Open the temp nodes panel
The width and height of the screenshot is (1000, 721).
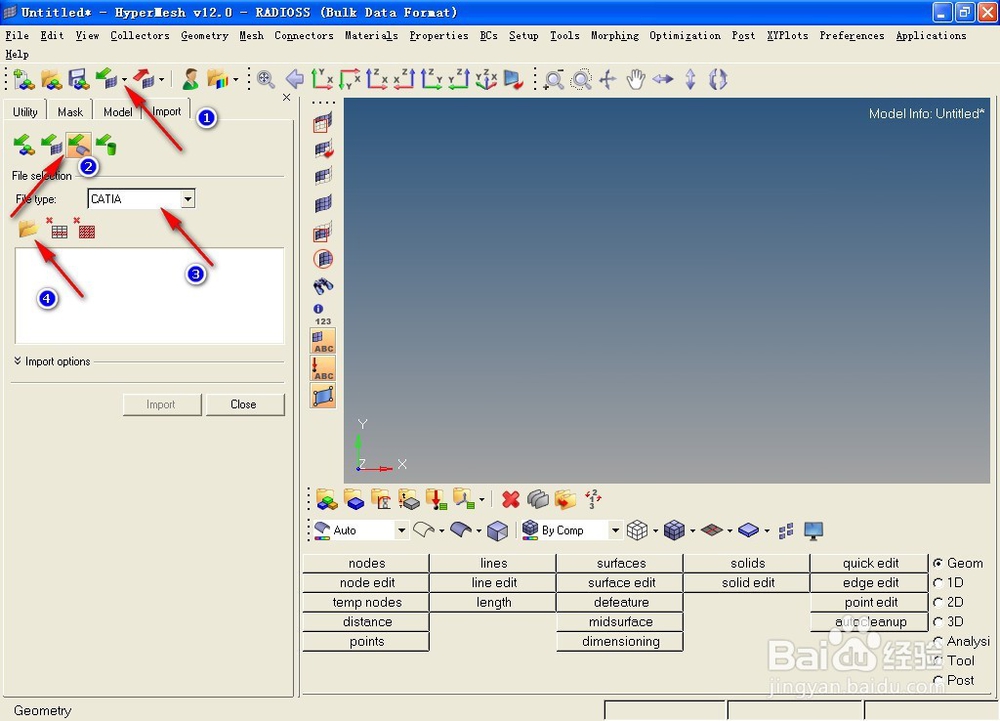[x=367, y=602]
